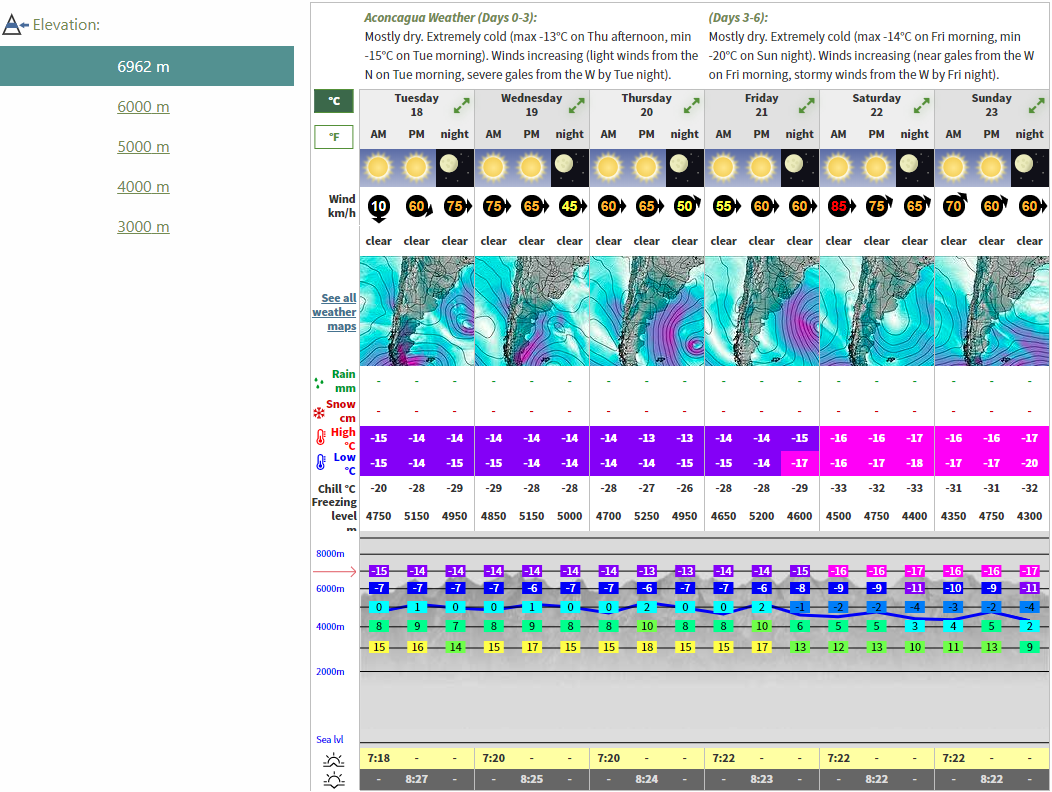The image size is (1052, 792).
Task: Click Sunday night -20 low temperature cell
Action: point(1030,463)
